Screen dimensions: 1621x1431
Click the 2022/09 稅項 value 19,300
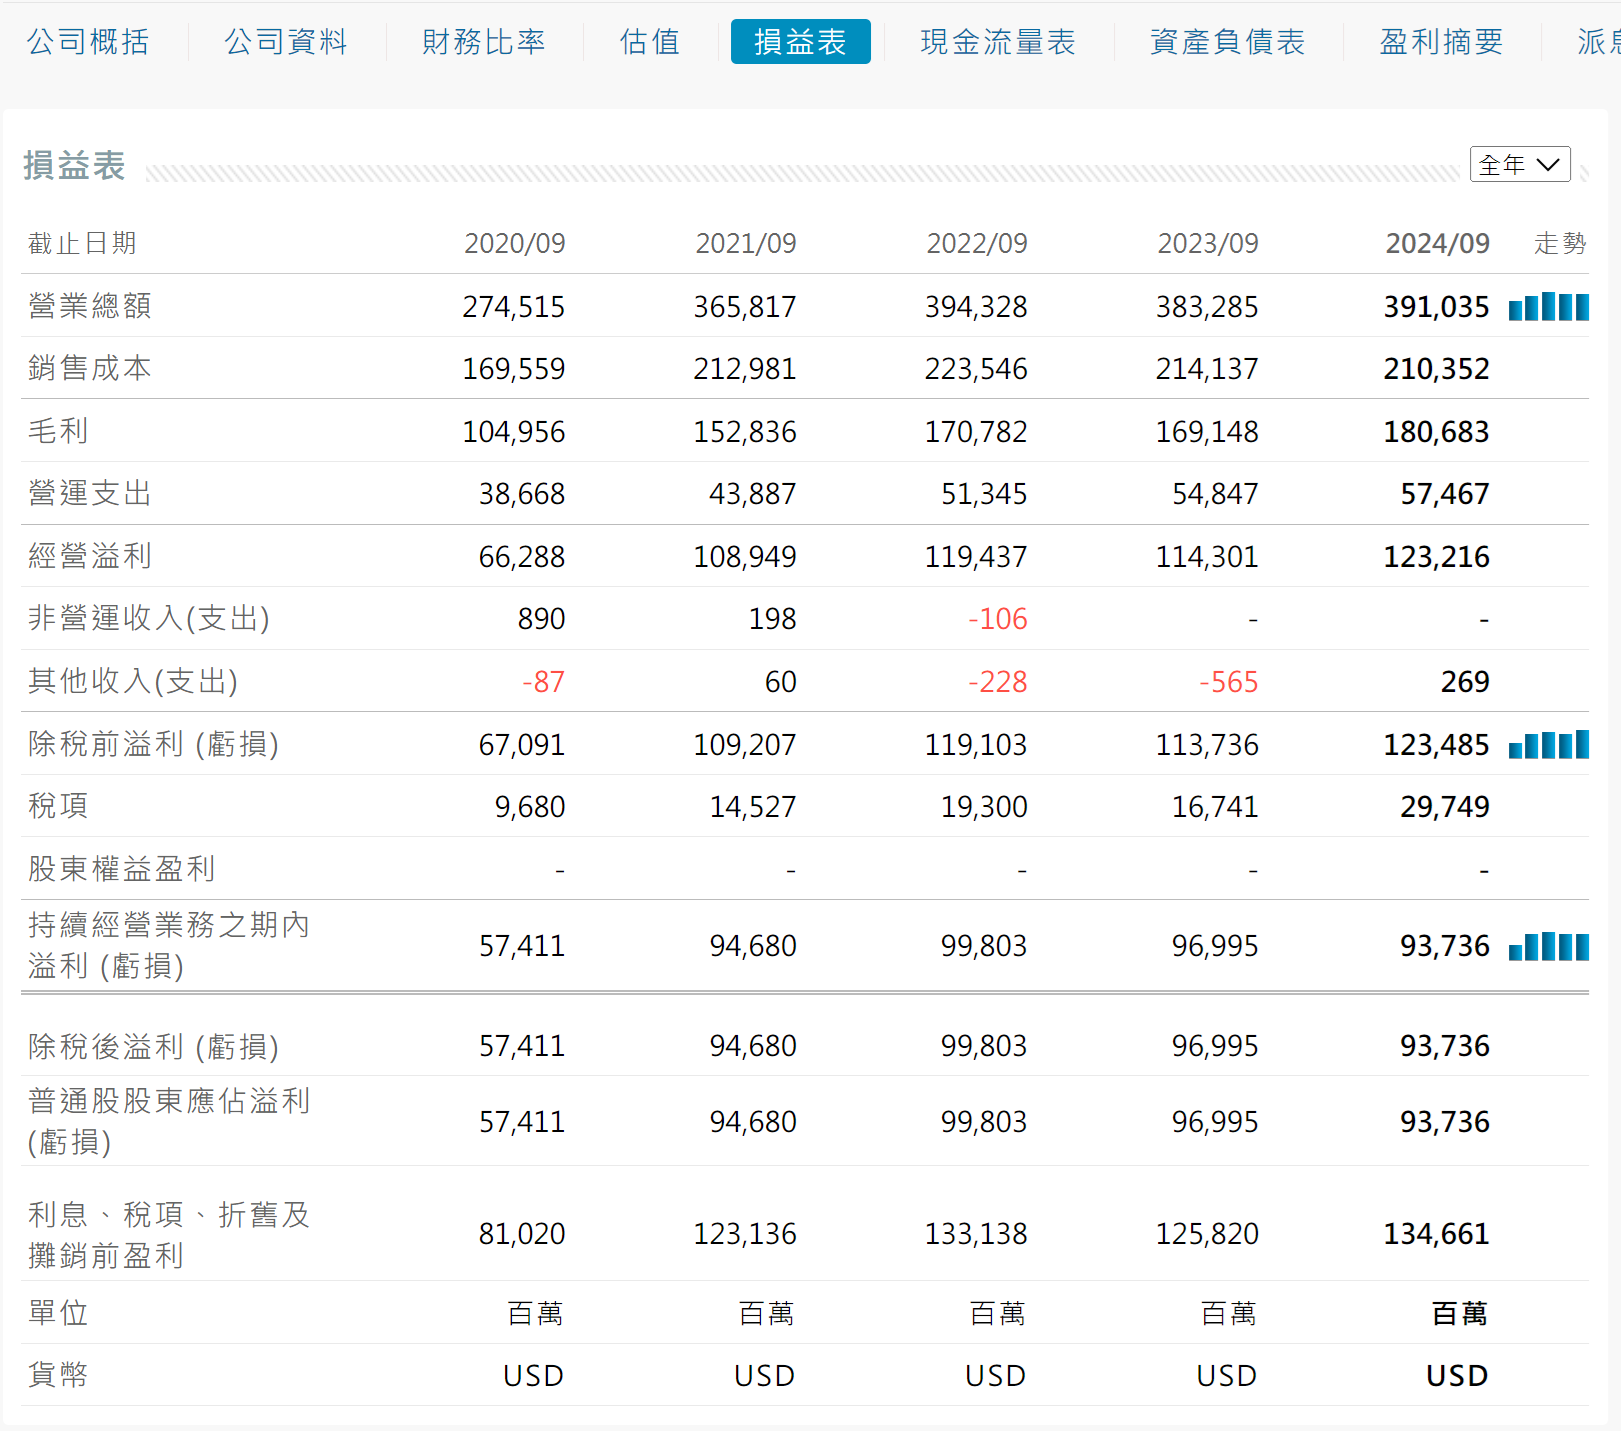pos(983,807)
